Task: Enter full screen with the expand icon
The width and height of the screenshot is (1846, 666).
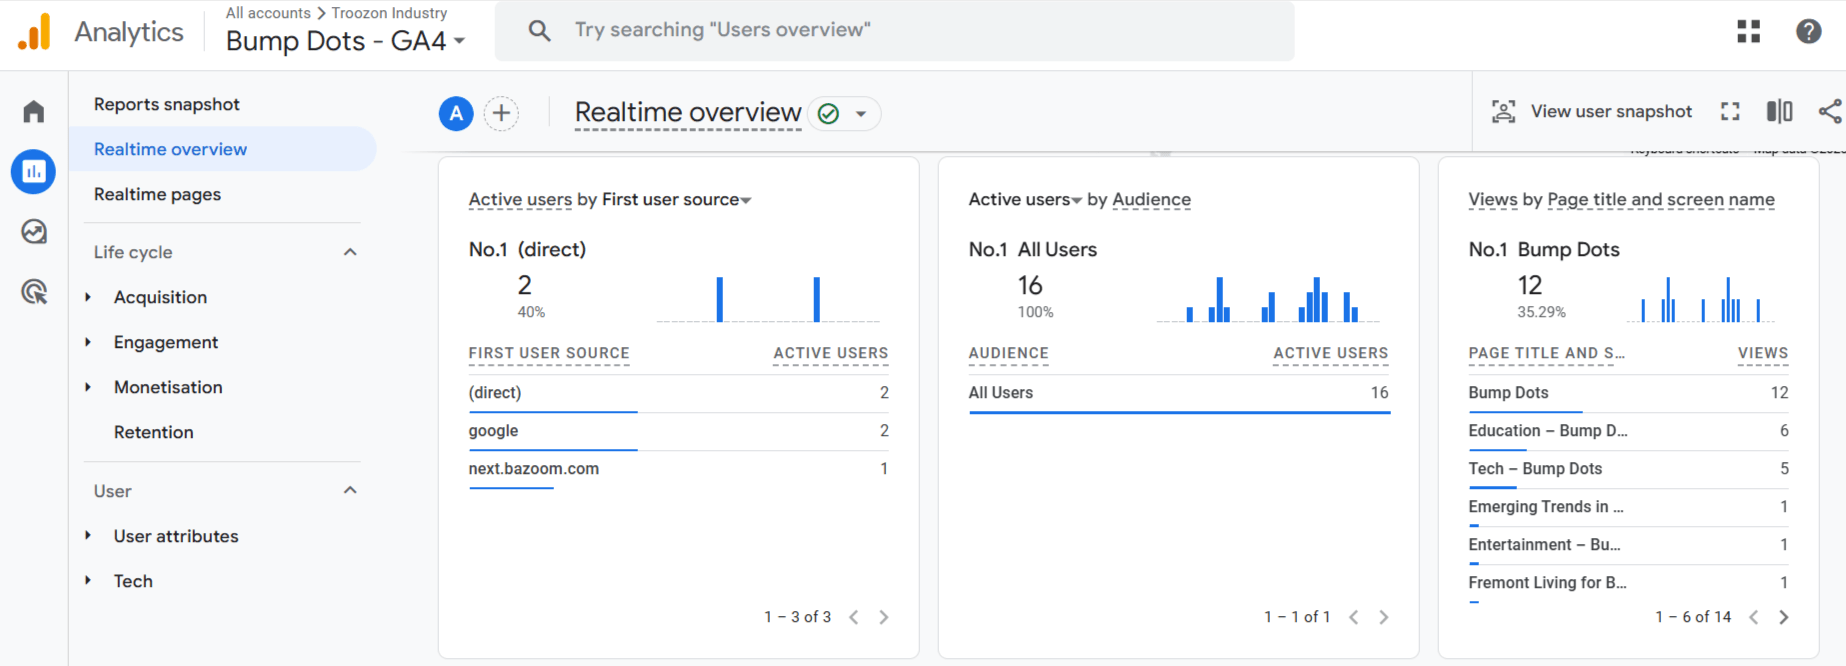Action: [x=1730, y=111]
